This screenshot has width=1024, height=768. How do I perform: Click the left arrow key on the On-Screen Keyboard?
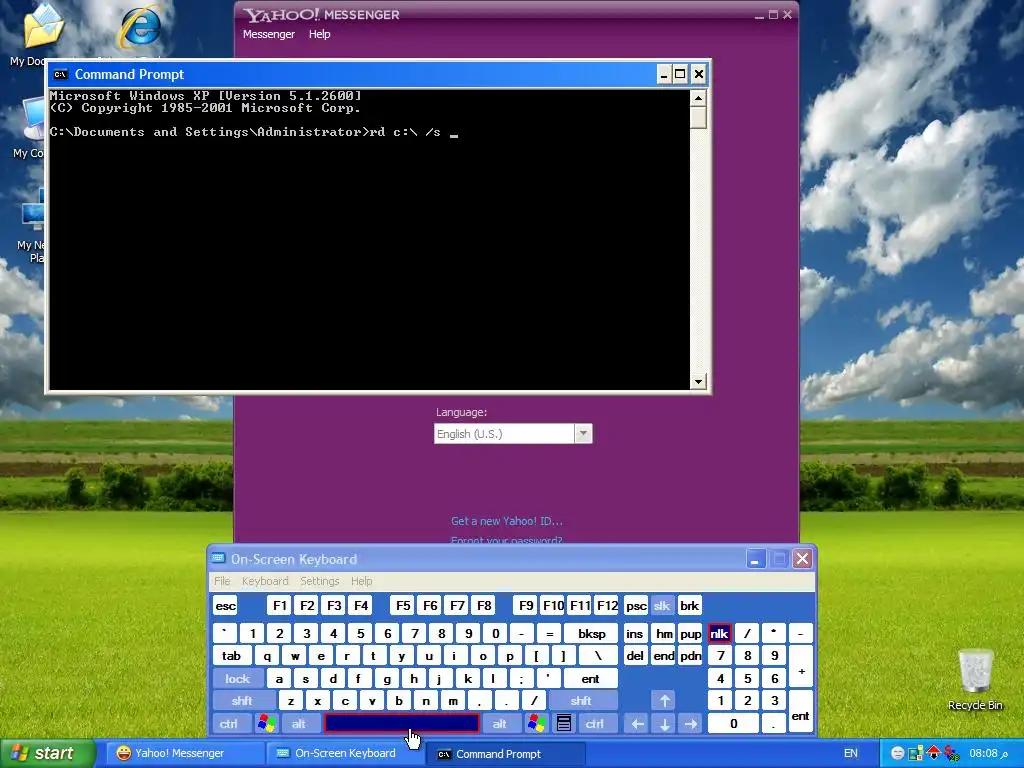tap(637, 724)
